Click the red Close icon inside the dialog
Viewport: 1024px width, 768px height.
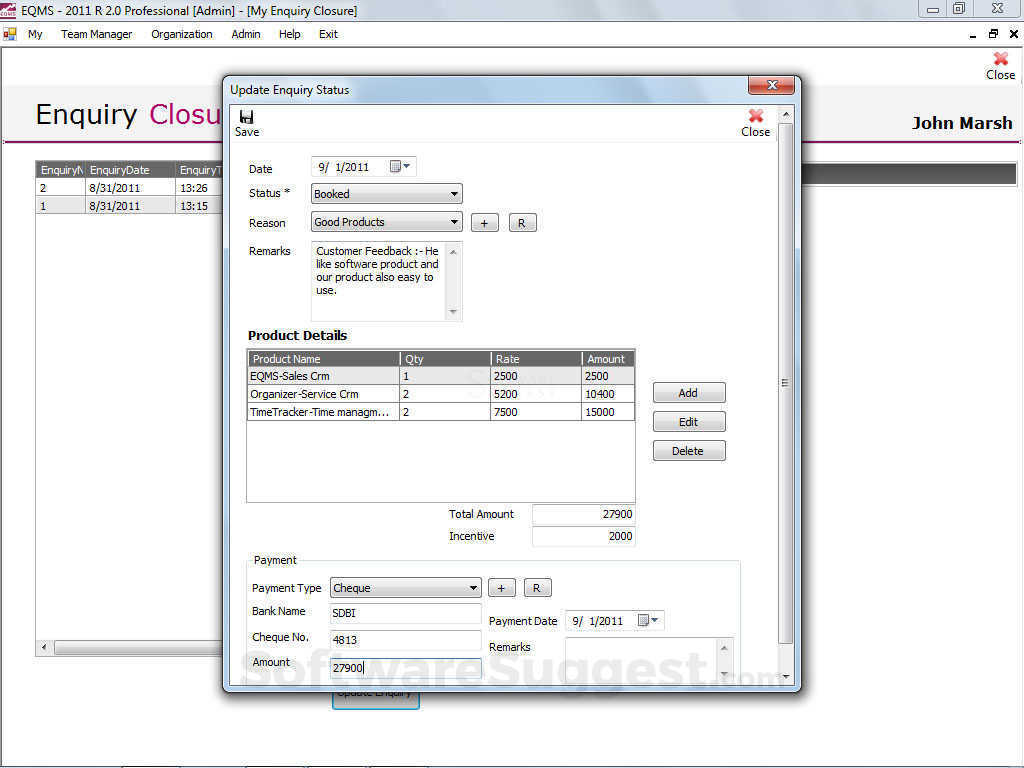pos(755,118)
